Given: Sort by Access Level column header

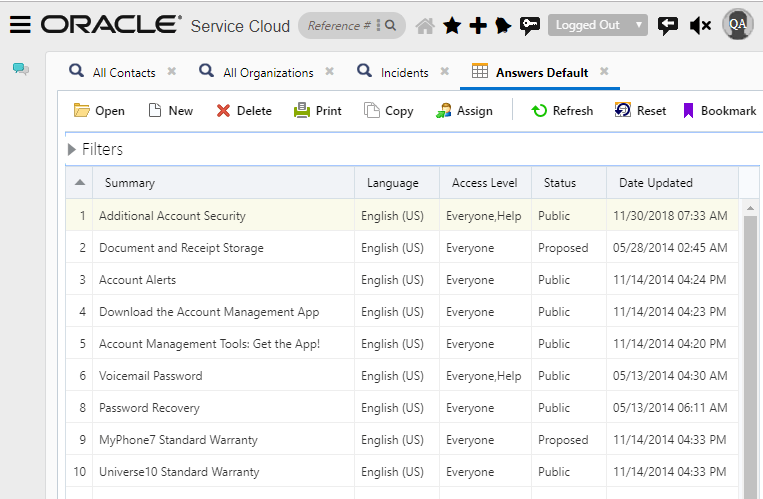Looking at the screenshot, I should (485, 183).
